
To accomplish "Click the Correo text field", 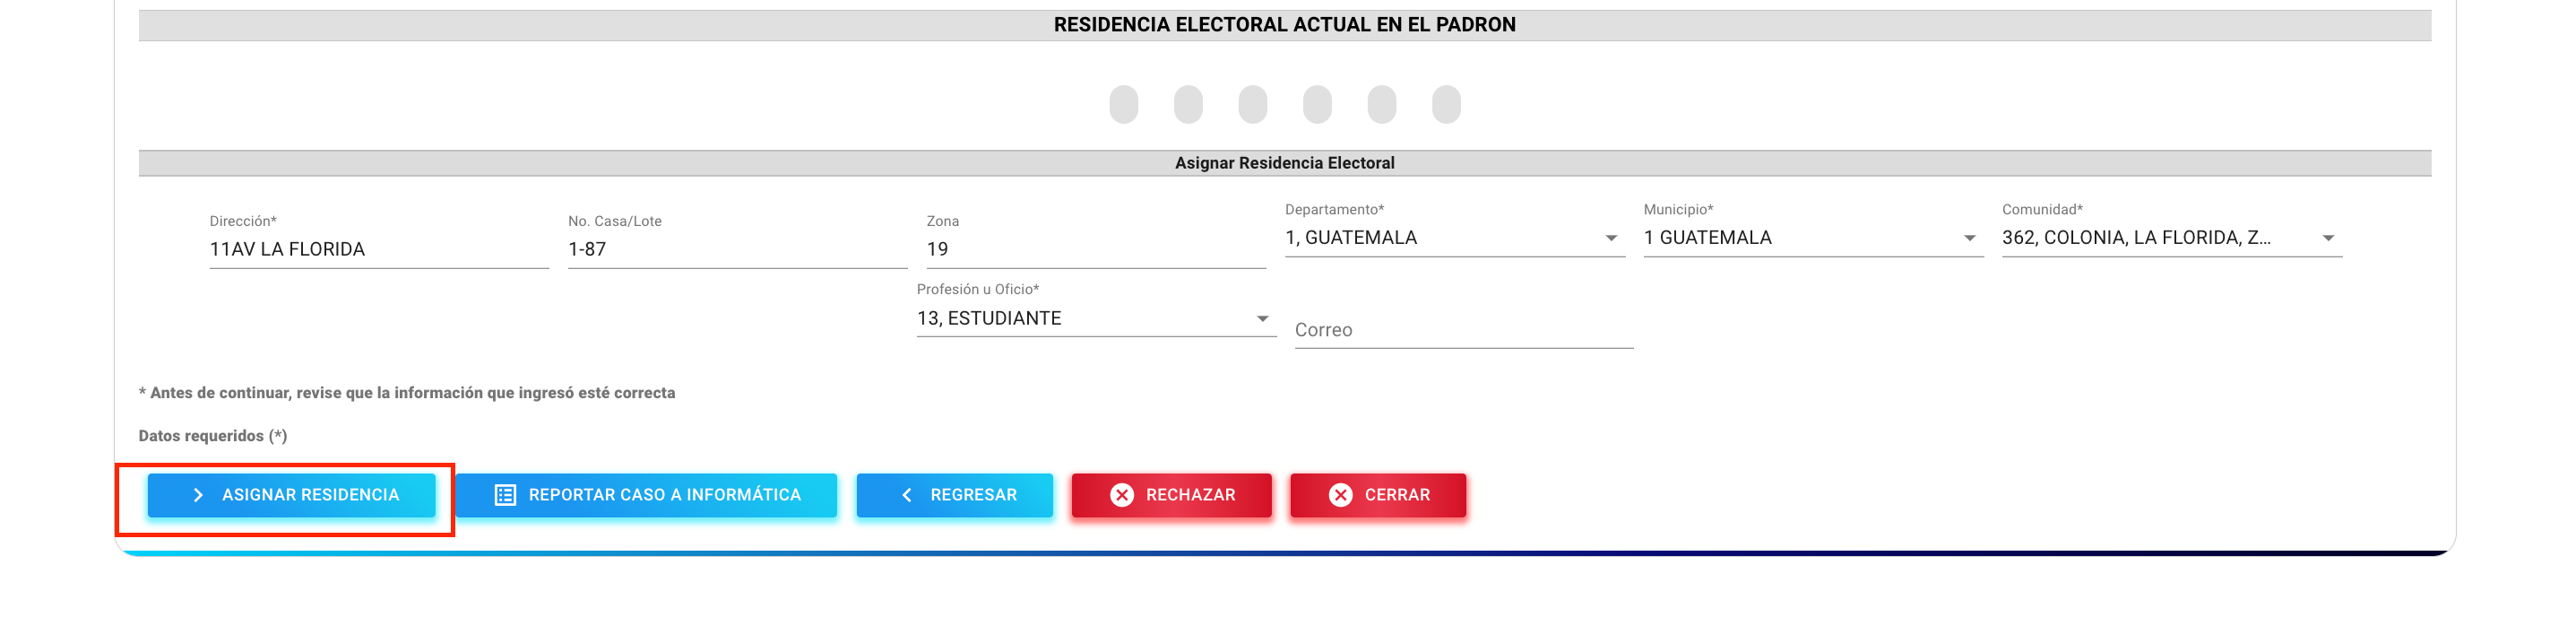I will 1463,330.
